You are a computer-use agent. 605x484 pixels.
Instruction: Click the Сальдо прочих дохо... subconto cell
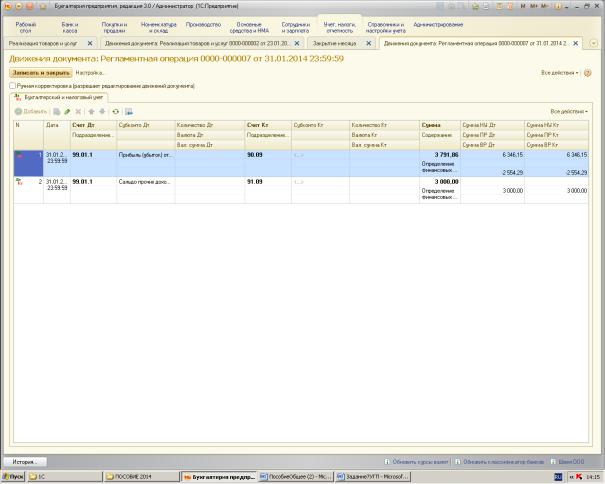coord(146,182)
